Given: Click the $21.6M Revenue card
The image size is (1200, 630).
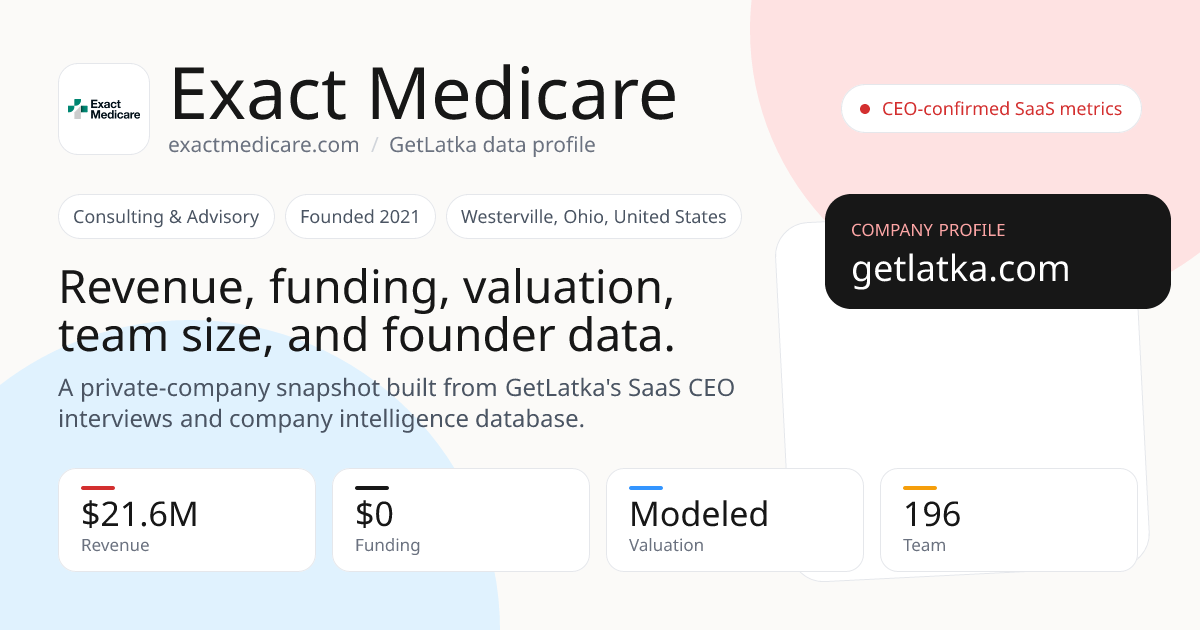Looking at the screenshot, I should (187, 520).
